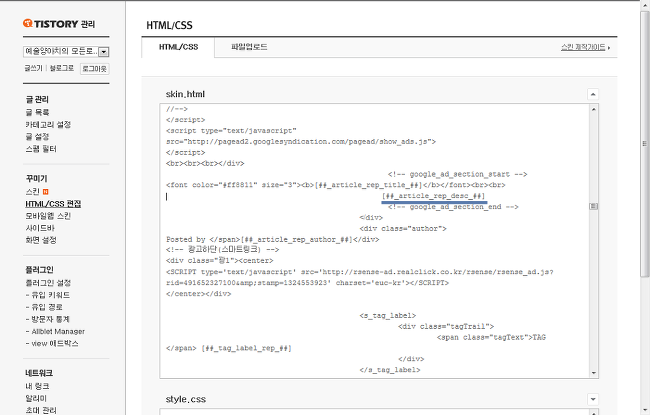Viewport: 650px width, 415px height.
Task: Open 방문자 통계 plugin
Action: [x=48, y=319]
